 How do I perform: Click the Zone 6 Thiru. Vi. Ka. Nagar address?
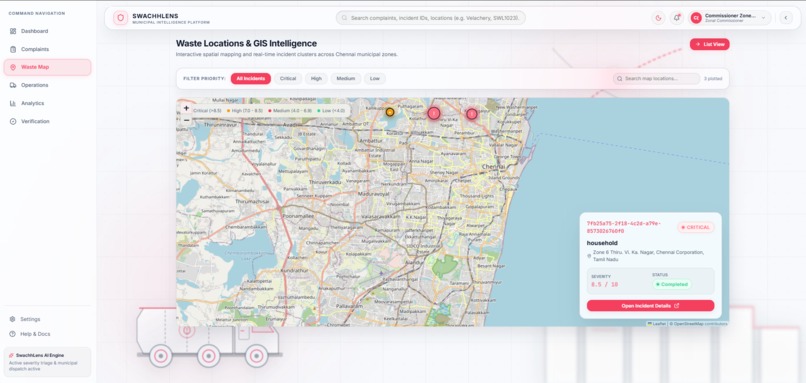pos(648,256)
